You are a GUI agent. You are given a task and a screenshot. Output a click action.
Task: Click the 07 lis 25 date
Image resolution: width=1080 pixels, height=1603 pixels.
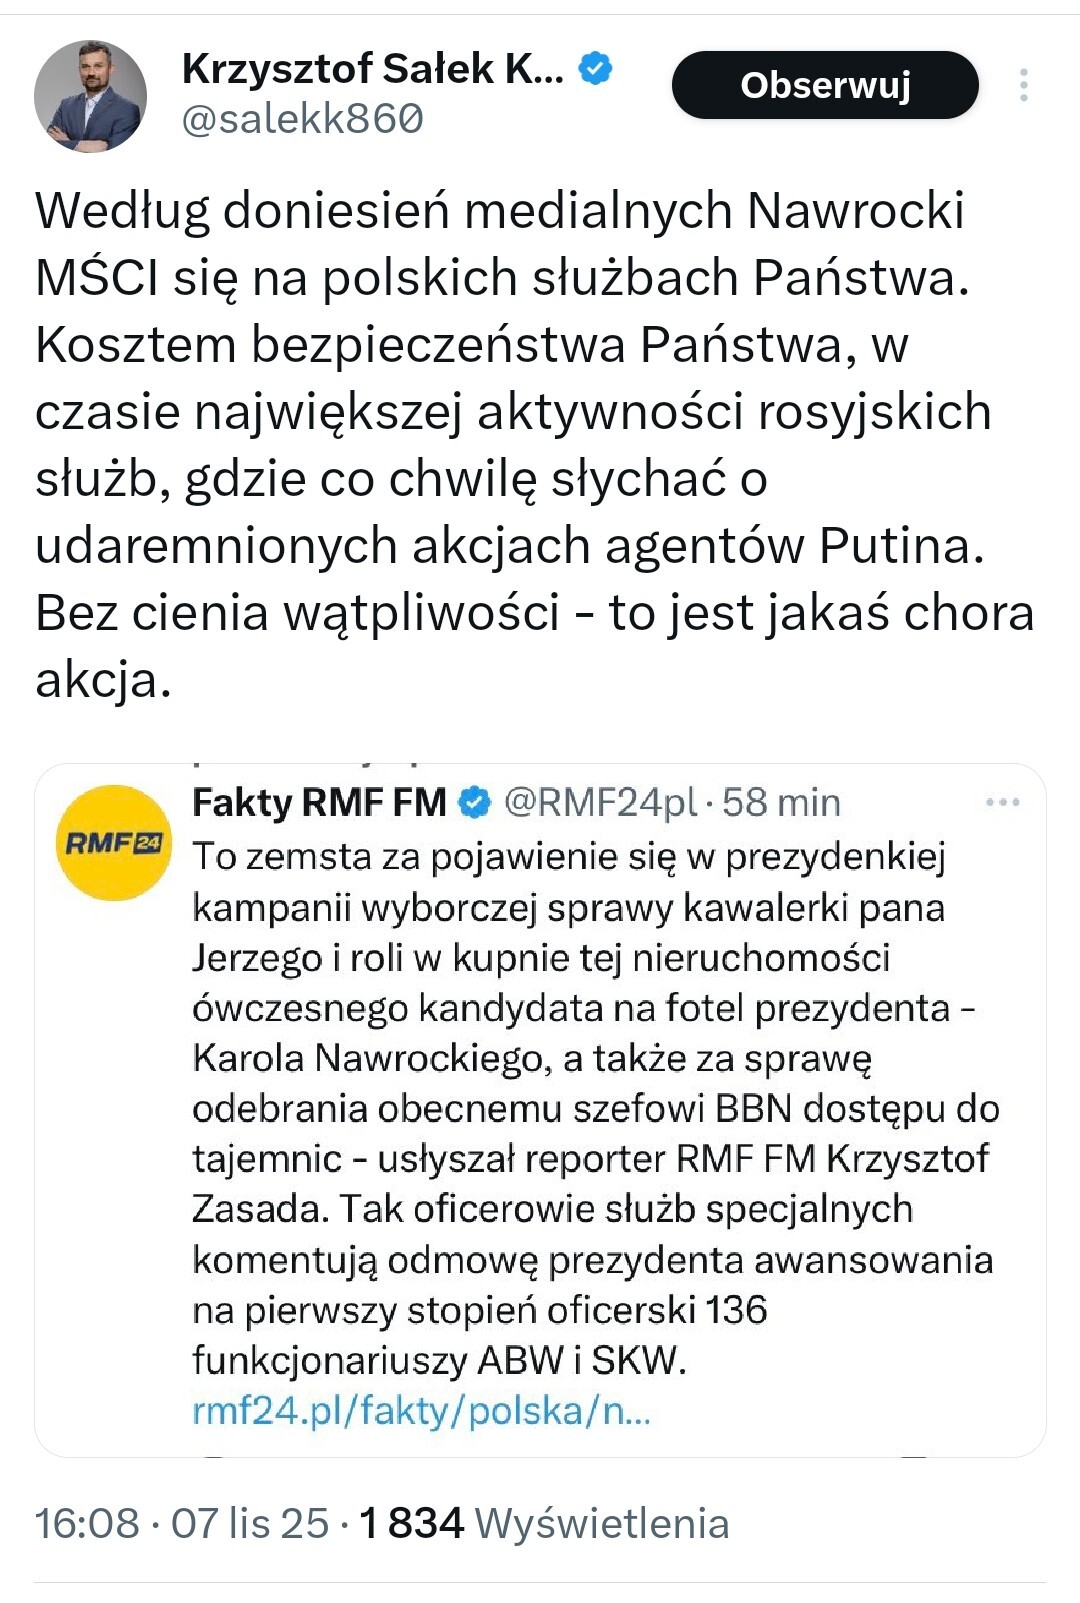(x=249, y=1523)
